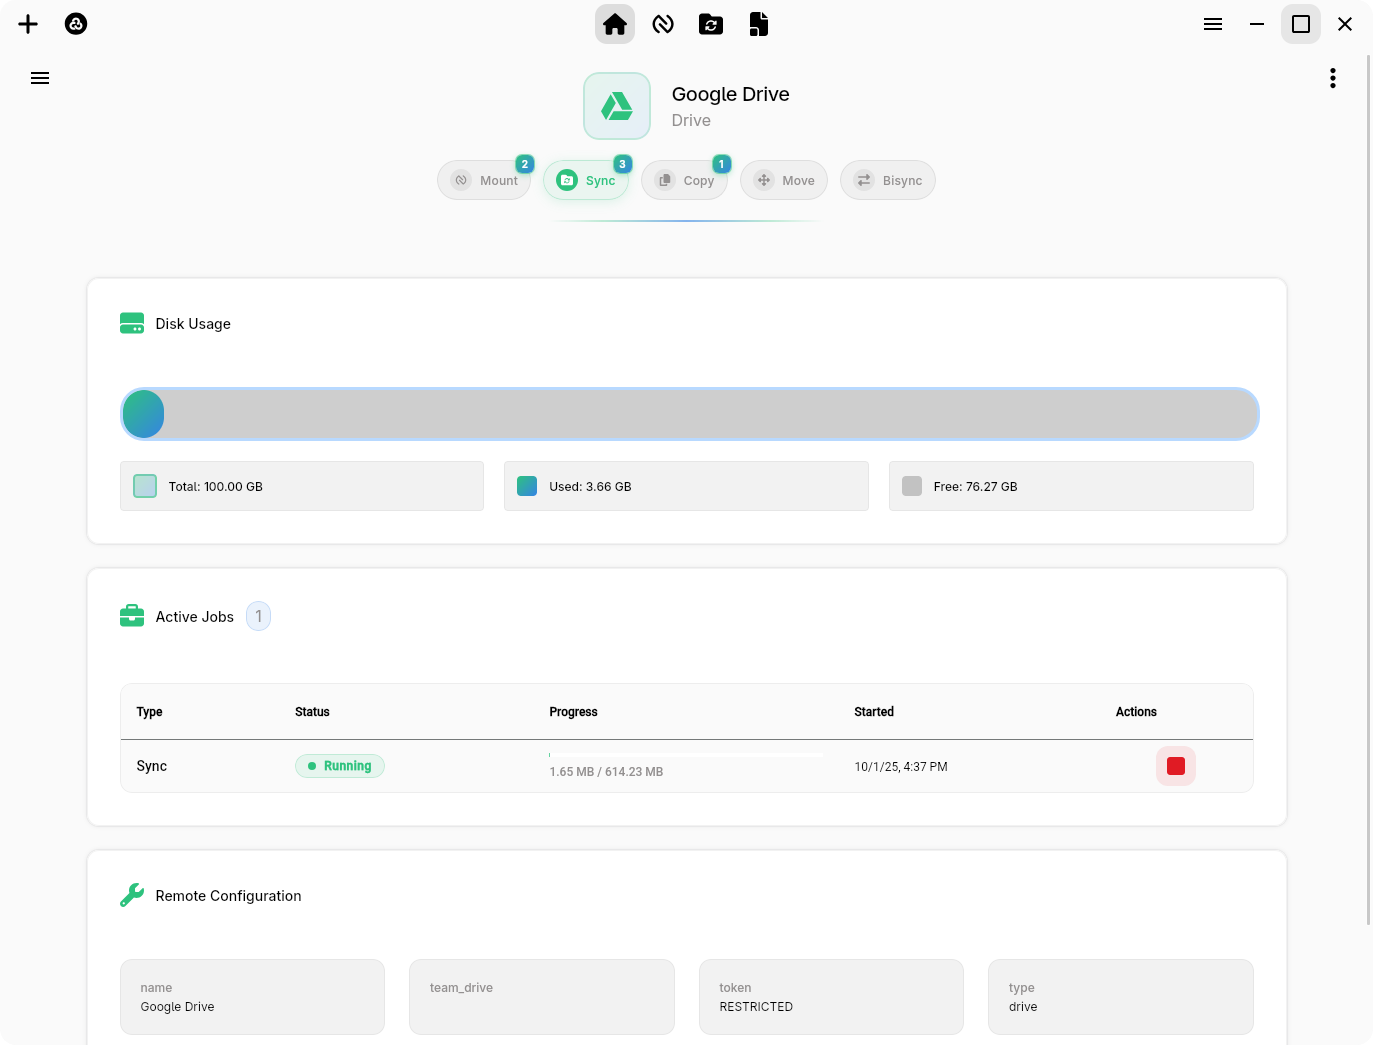Open the folder sync icon in top bar
The width and height of the screenshot is (1373, 1045).
[711, 24]
